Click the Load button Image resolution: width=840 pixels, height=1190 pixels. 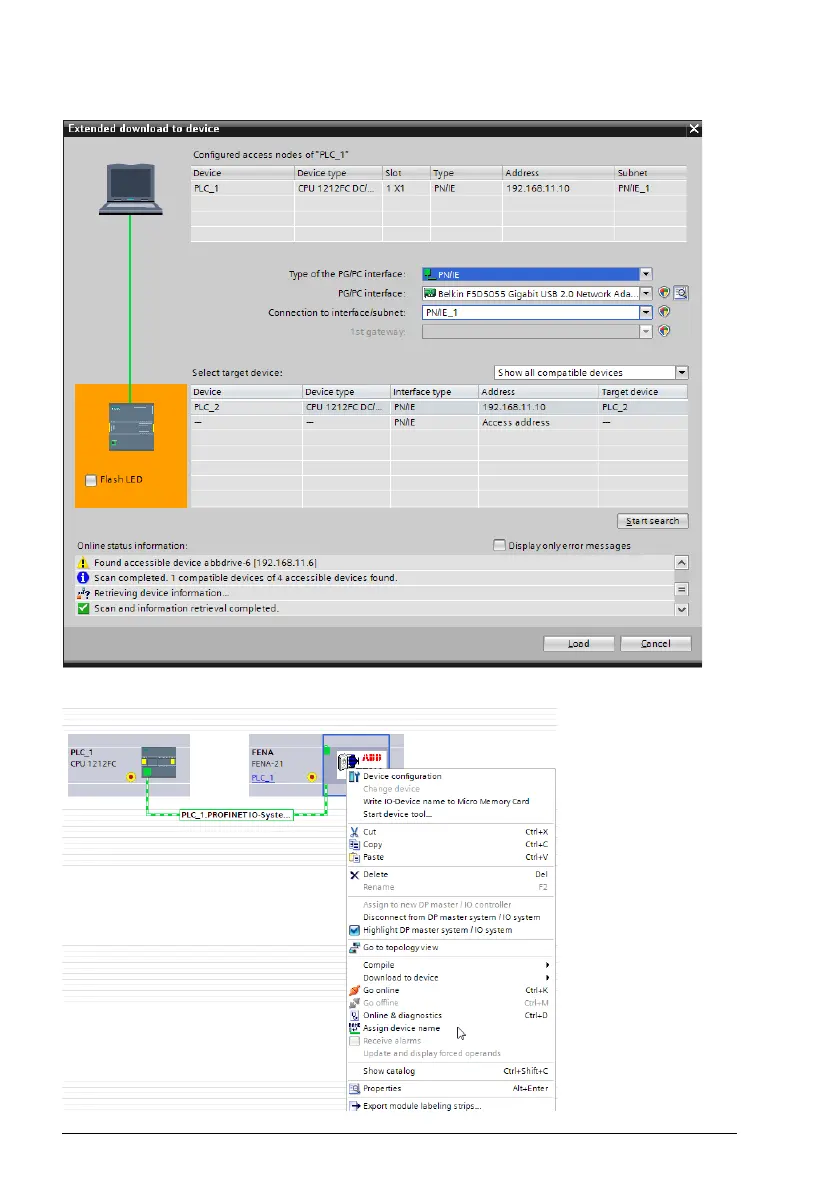coord(578,644)
